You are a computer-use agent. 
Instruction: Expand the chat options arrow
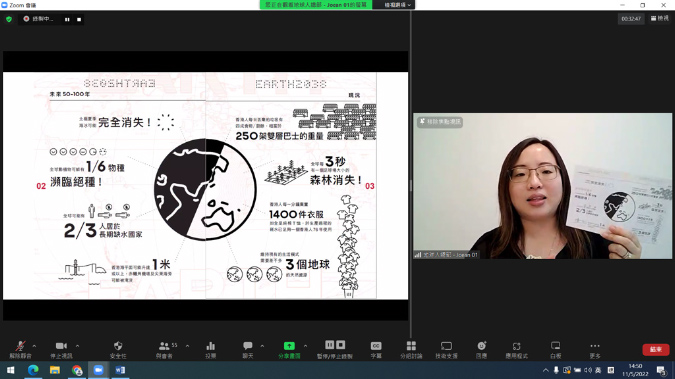[262, 346]
